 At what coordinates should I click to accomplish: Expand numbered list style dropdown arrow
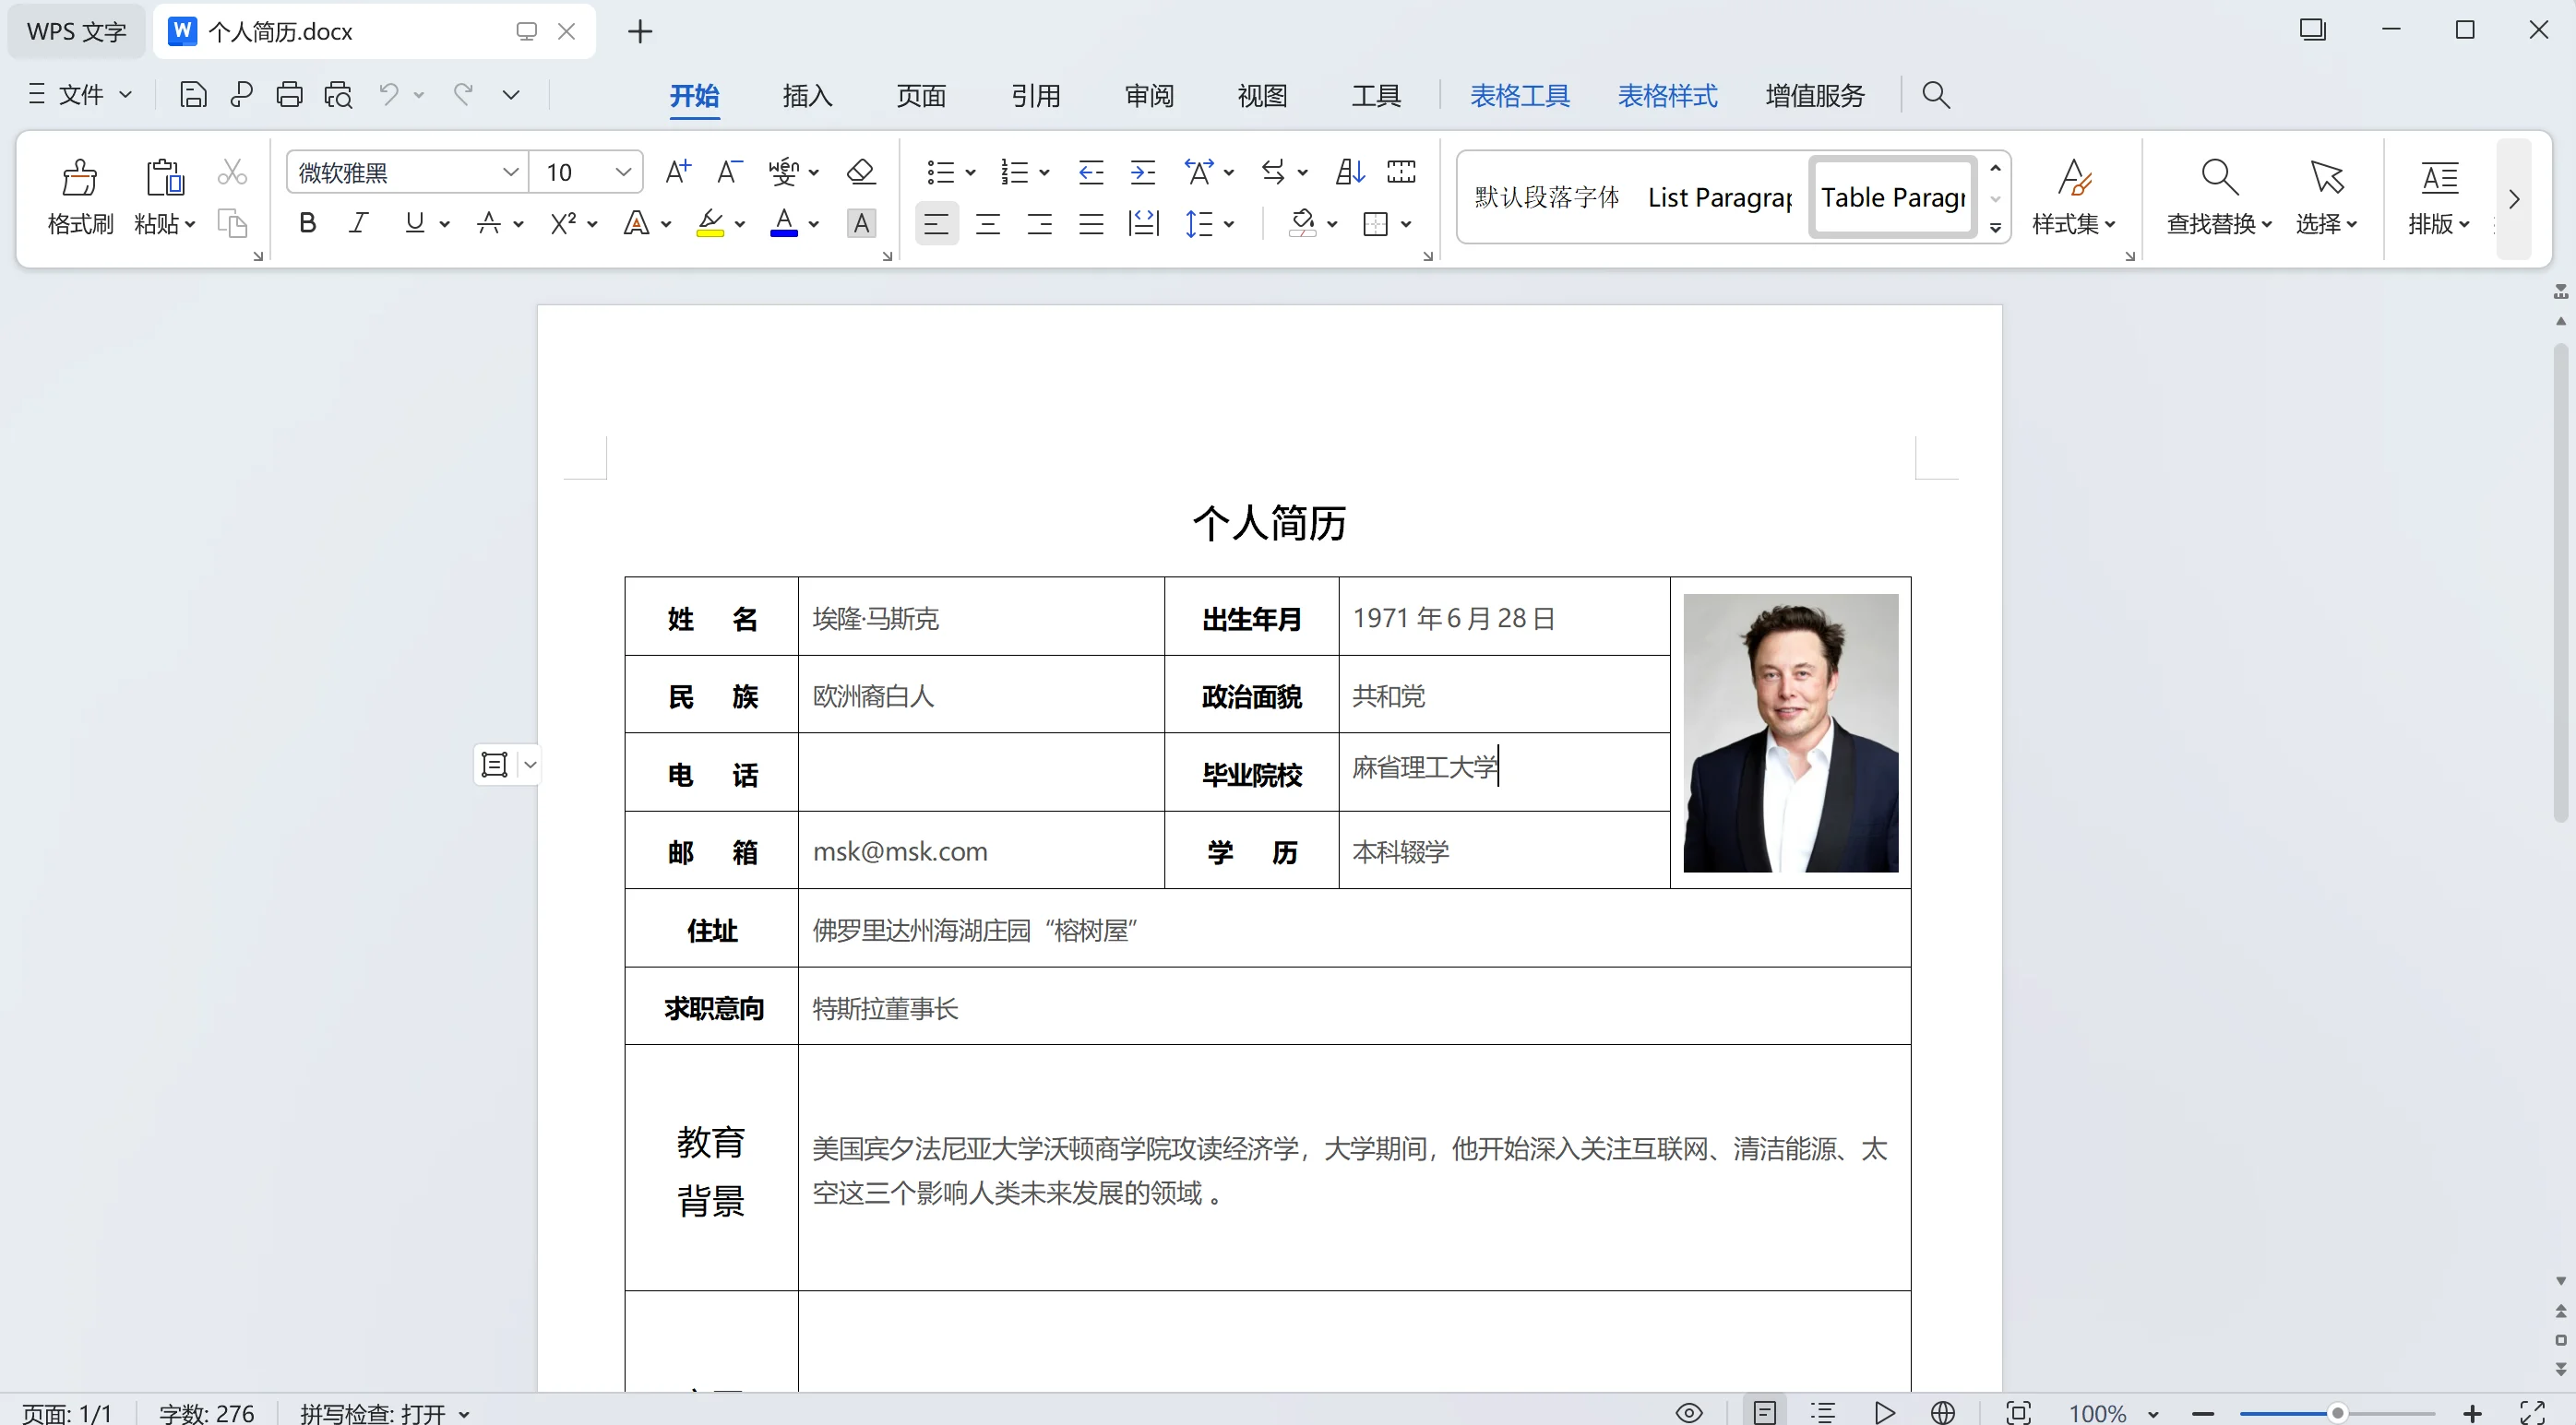pyautogui.click(x=1044, y=173)
